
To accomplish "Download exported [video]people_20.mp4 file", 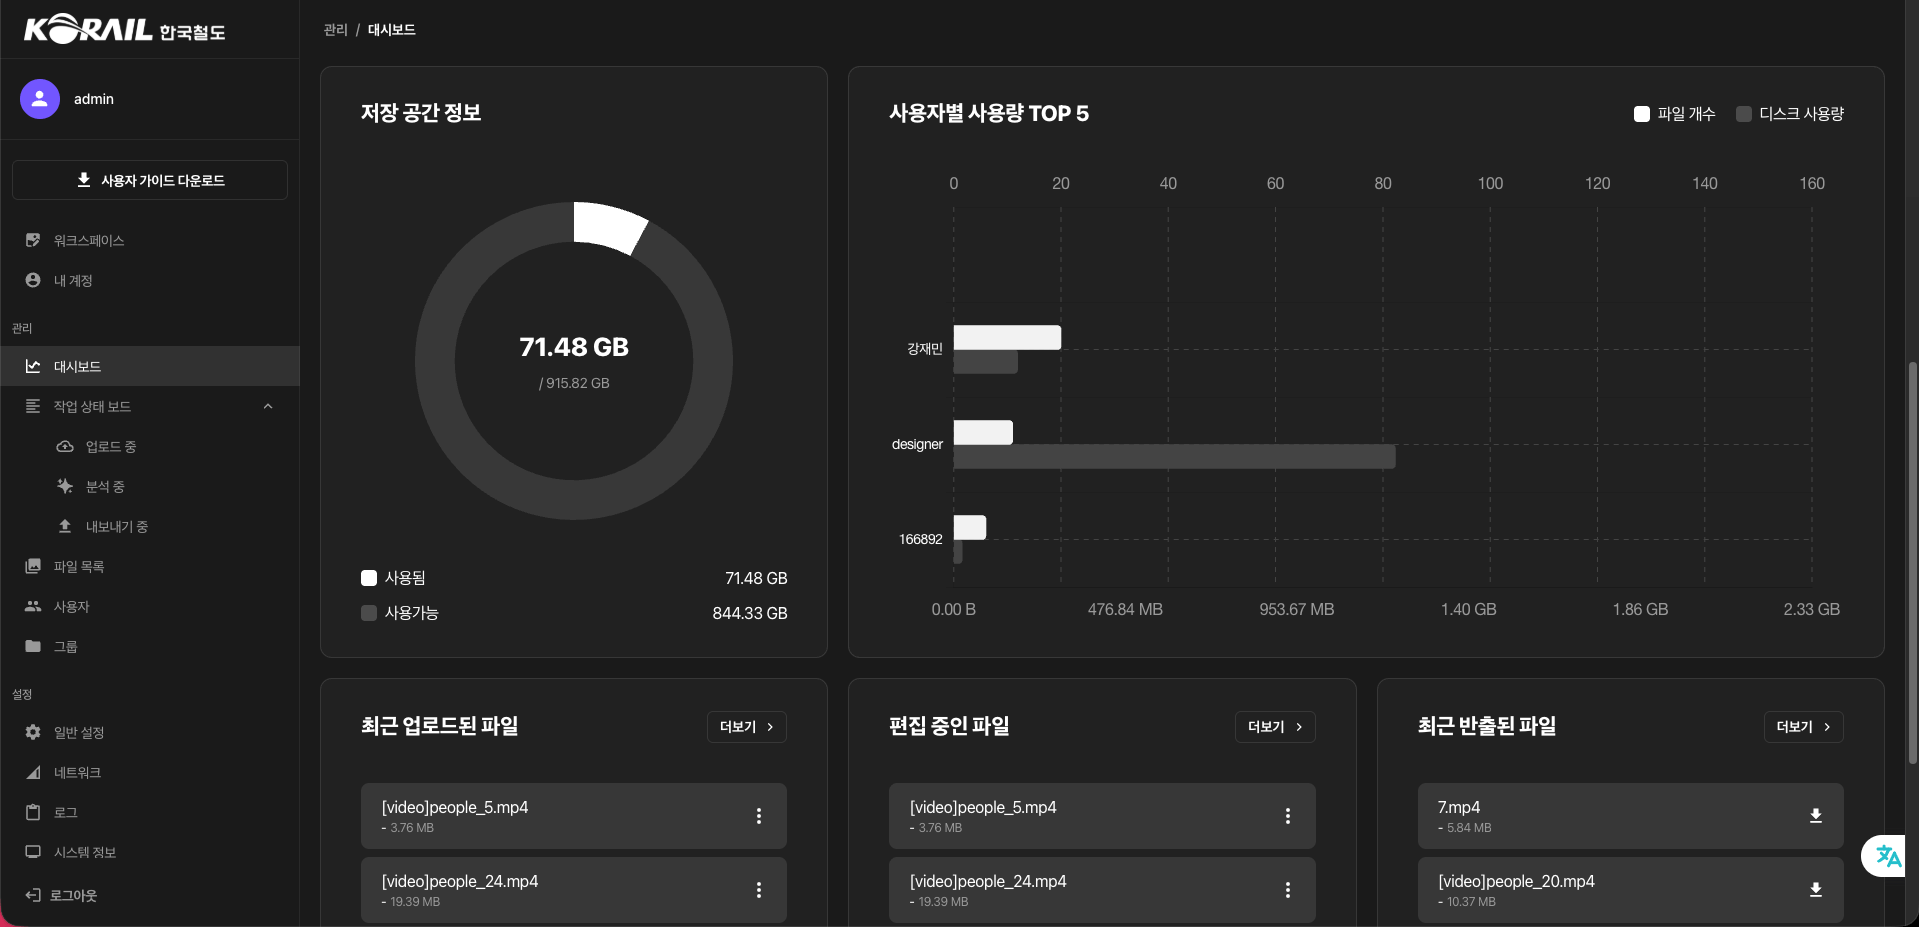I will [x=1815, y=890].
